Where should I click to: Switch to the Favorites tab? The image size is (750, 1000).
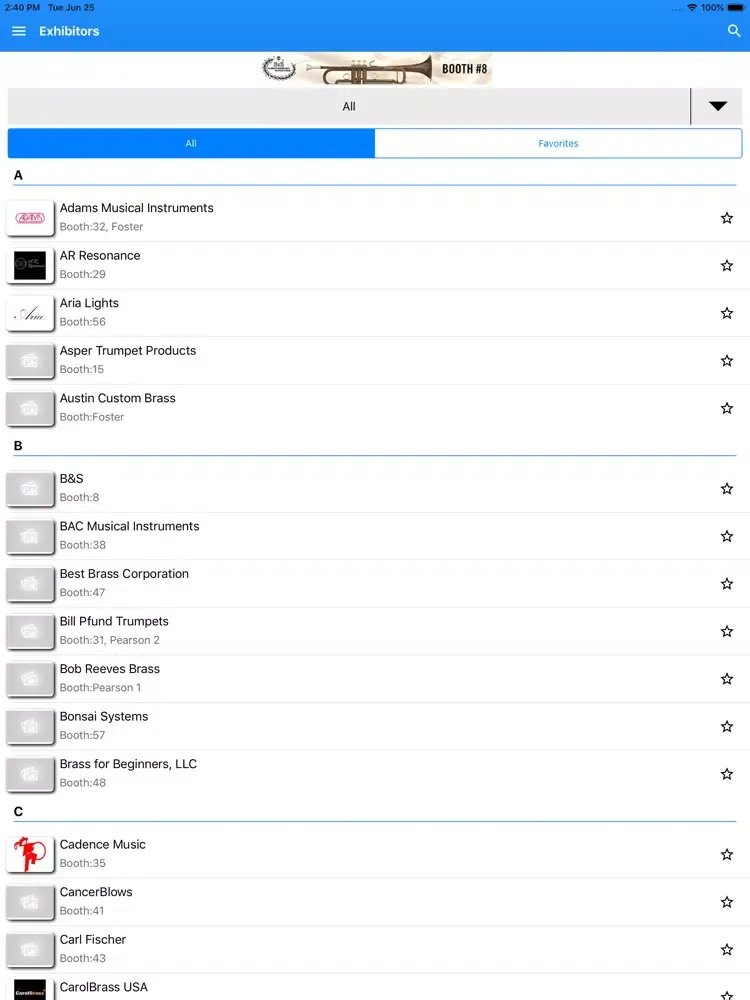point(558,143)
